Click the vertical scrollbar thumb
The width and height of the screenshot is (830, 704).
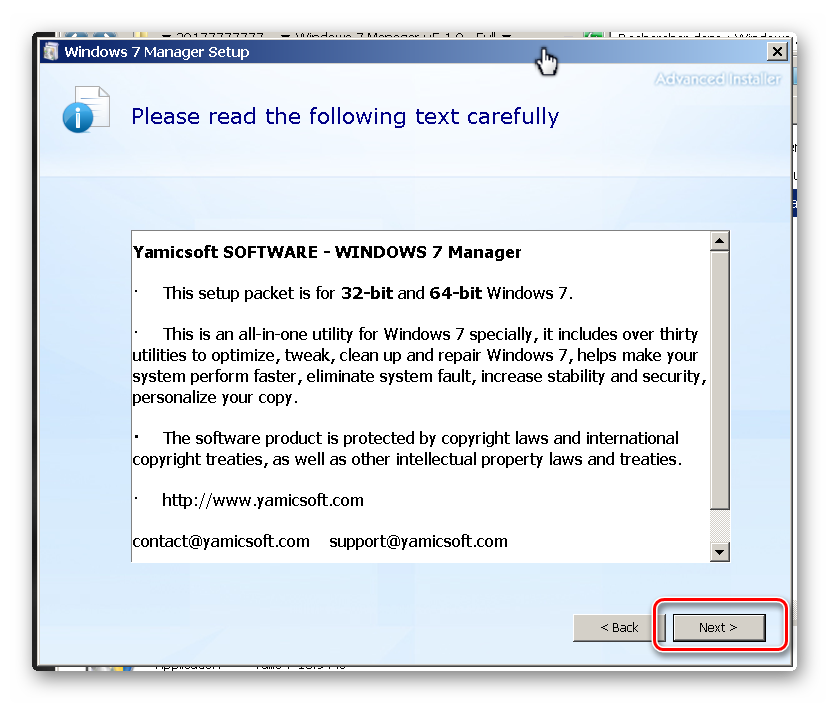(x=719, y=380)
